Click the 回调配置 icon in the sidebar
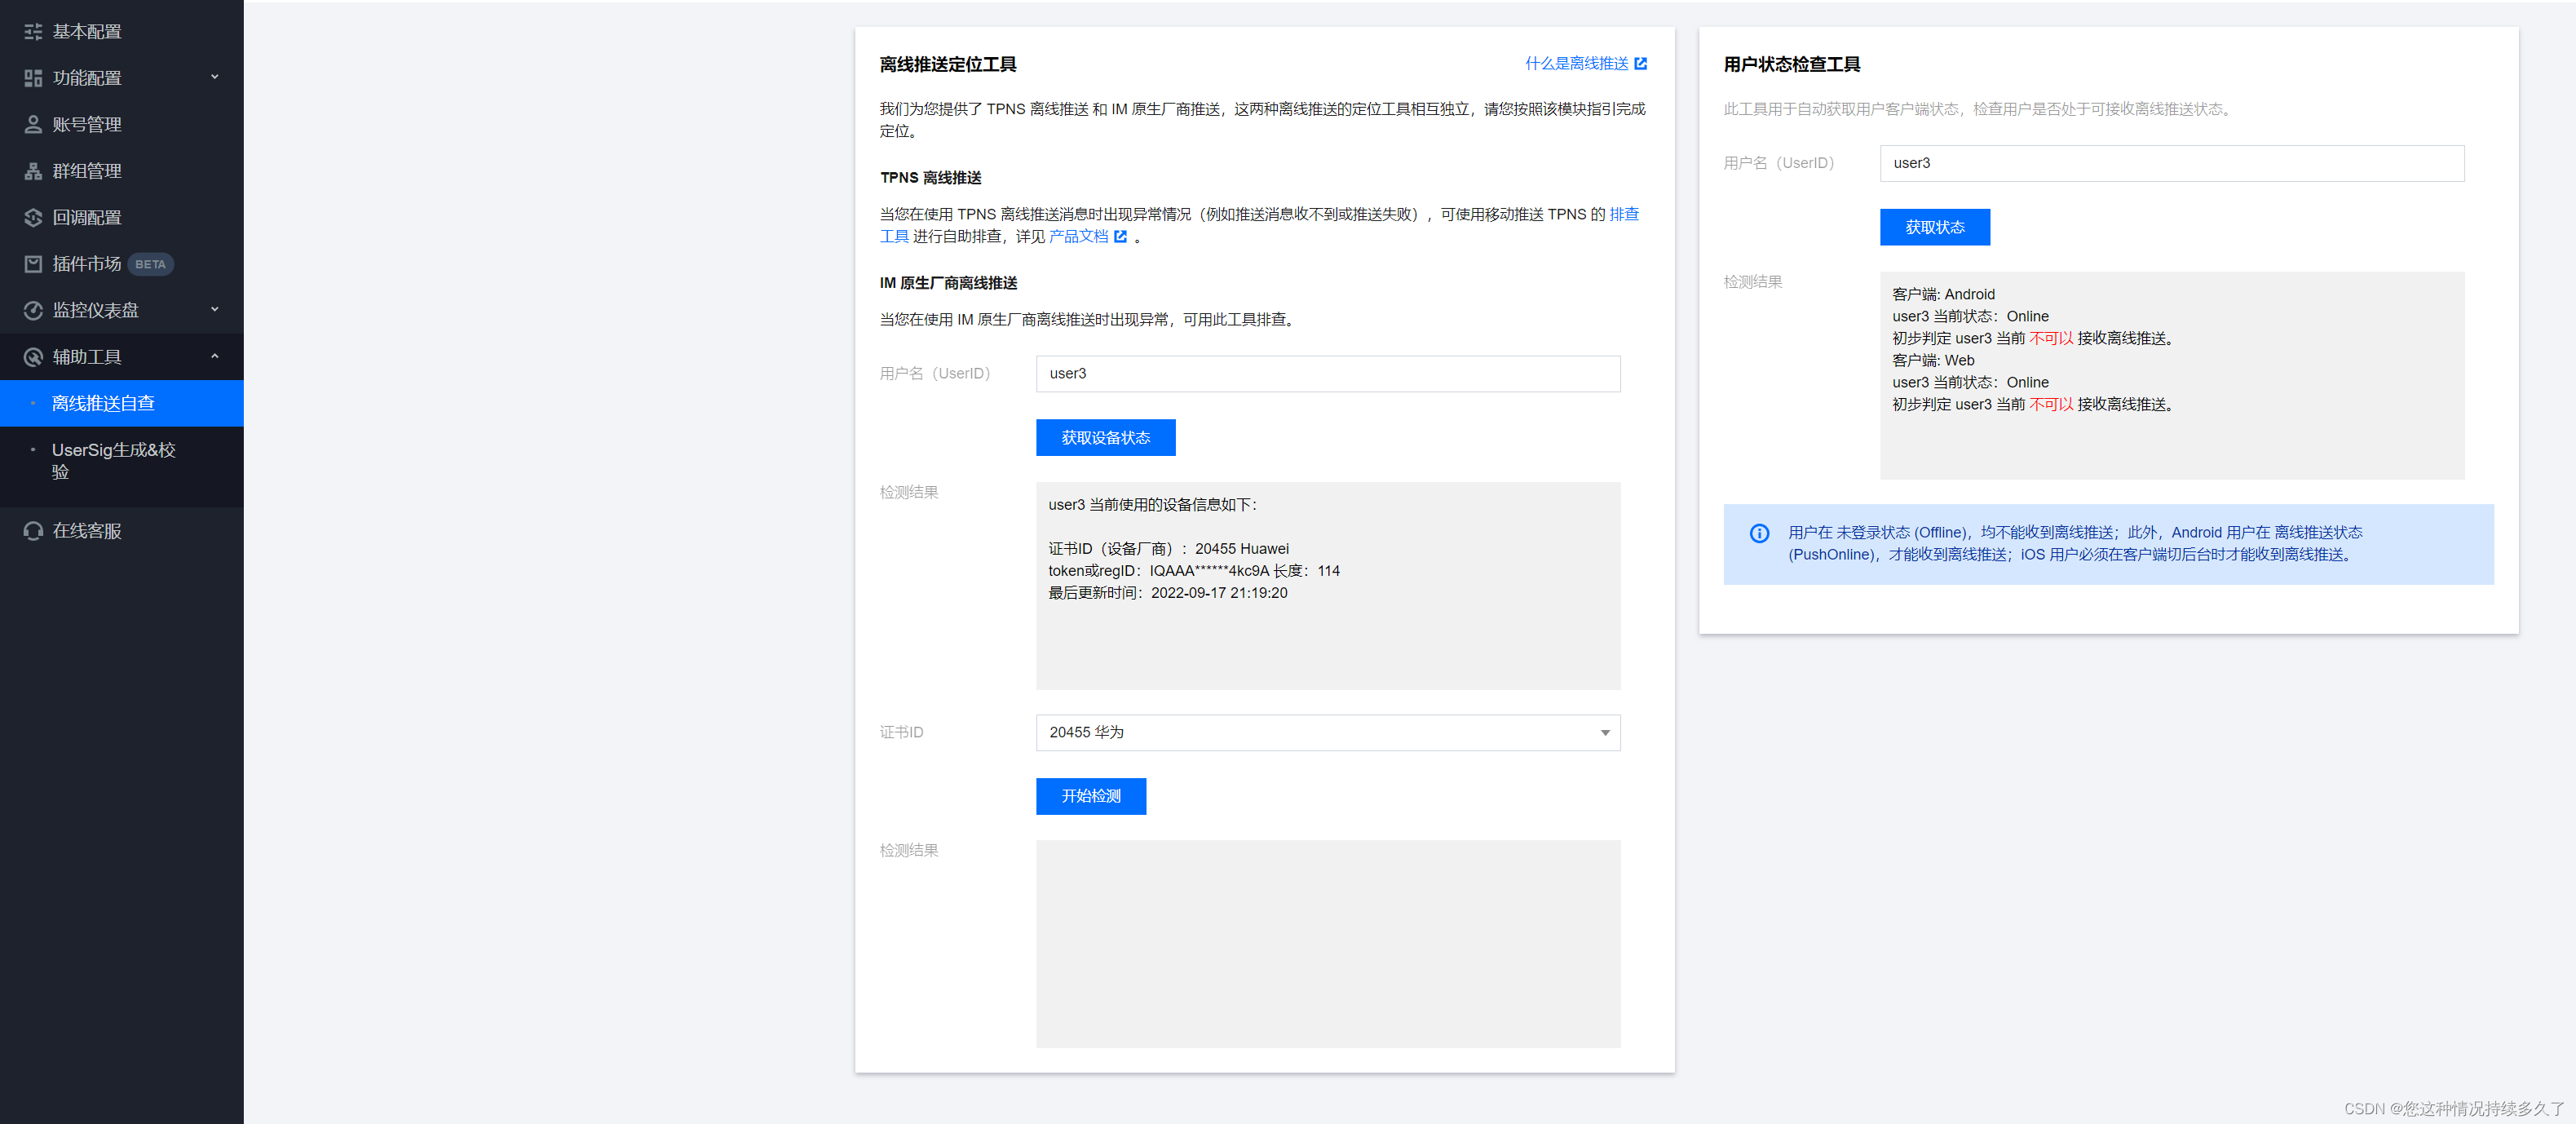This screenshot has height=1124, width=2576. coord(33,217)
